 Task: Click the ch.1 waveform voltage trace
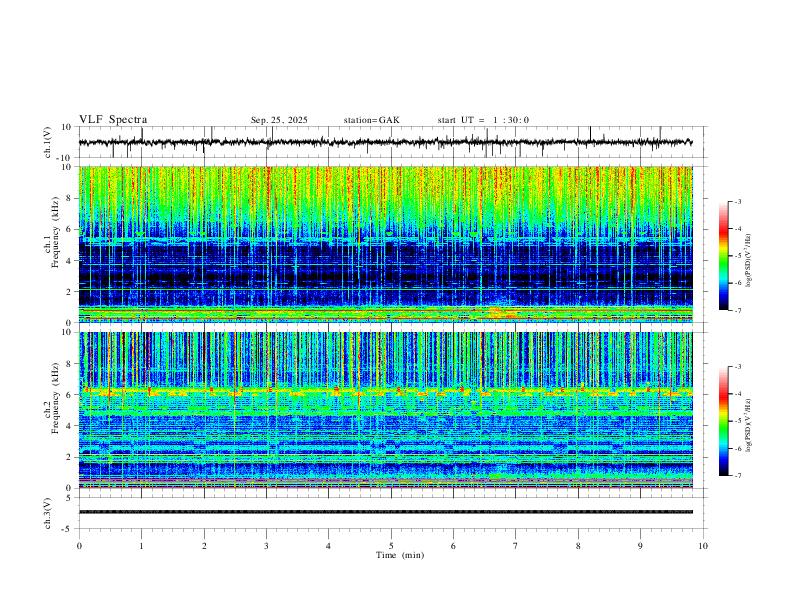[x=385, y=142]
